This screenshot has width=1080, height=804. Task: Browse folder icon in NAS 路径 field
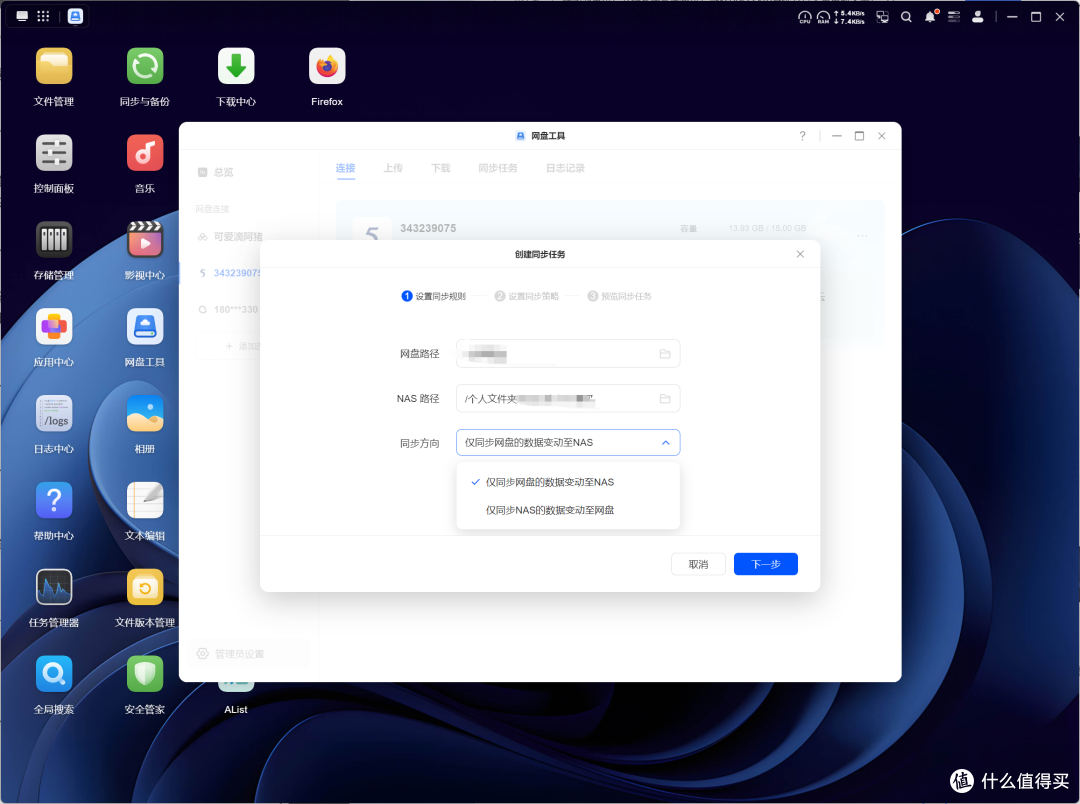tap(665, 398)
